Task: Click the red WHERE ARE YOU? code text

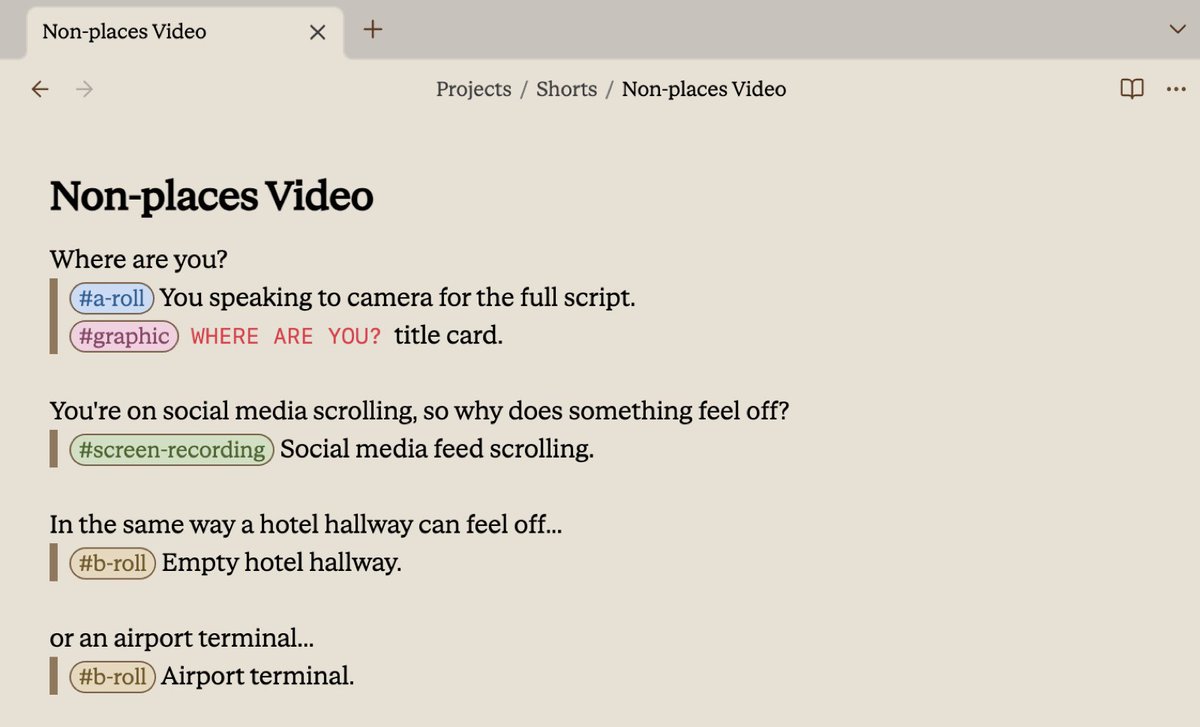Action: tap(286, 337)
